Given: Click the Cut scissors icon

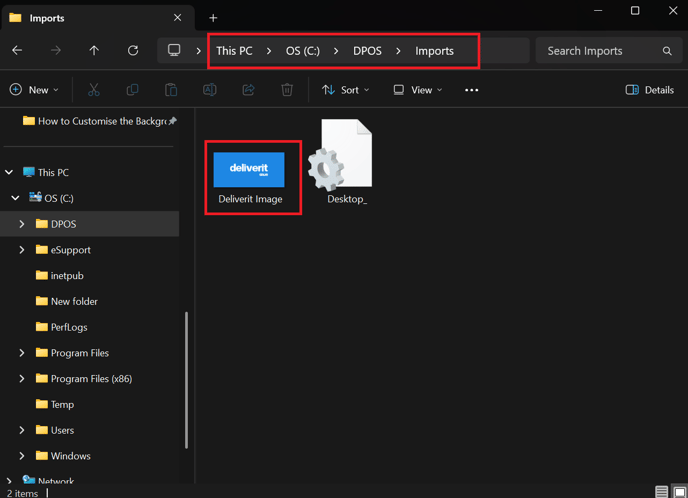Looking at the screenshot, I should (x=93, y=90).
